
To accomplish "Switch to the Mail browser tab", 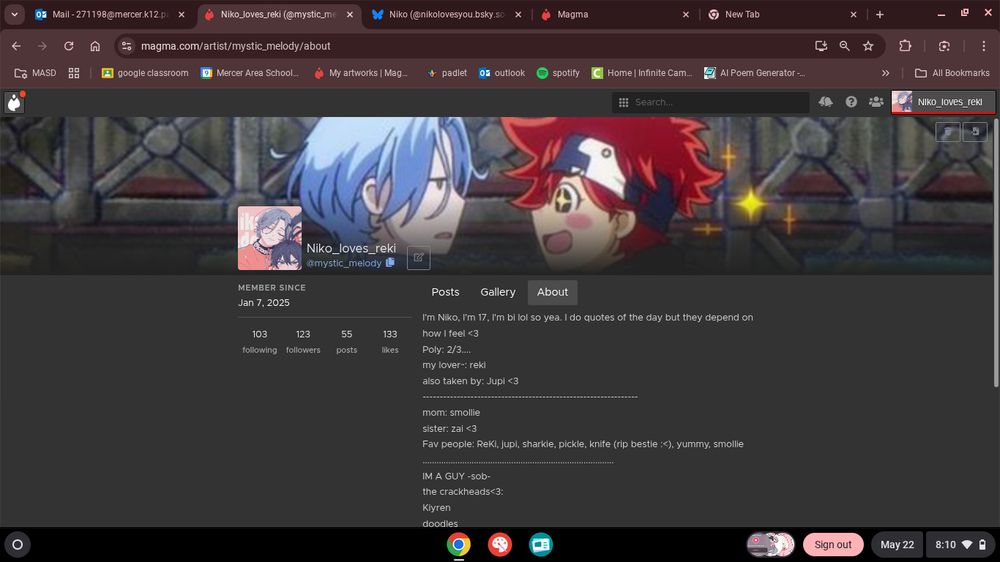I will 108,14.
